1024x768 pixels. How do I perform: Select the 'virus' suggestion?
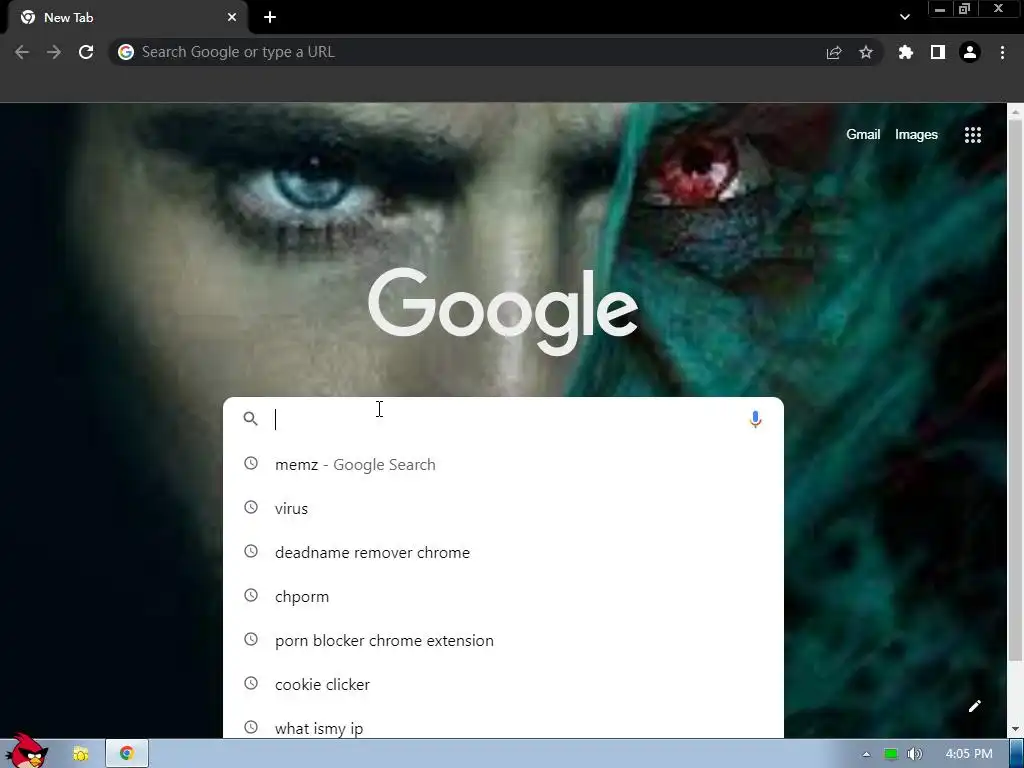[x=503, y=508]
